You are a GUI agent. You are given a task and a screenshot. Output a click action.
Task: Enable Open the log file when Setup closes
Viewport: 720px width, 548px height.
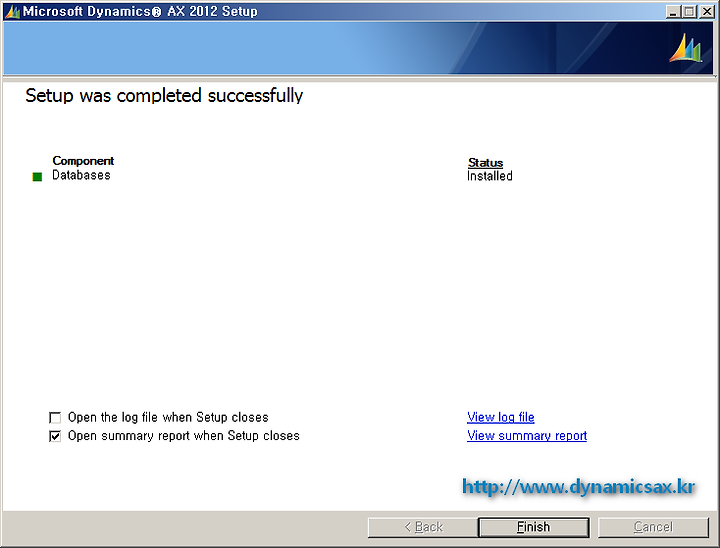pyautogui.click(x=55, y=418)
